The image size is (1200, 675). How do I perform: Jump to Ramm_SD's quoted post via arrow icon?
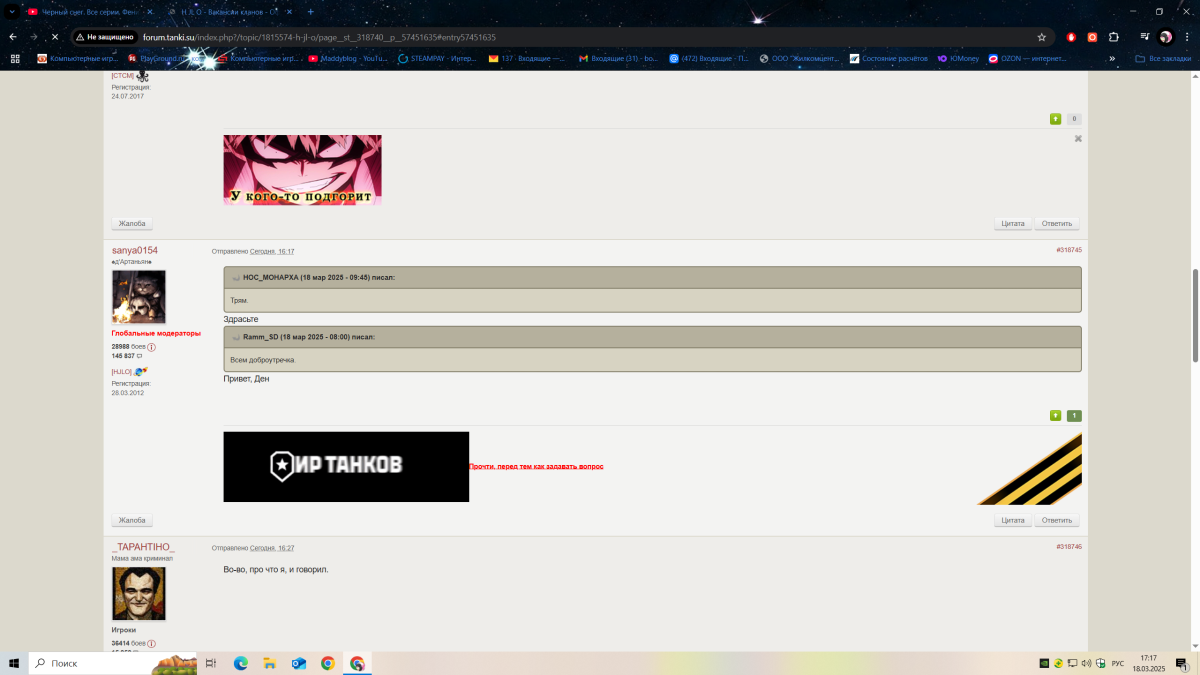(x=236, y=337)
